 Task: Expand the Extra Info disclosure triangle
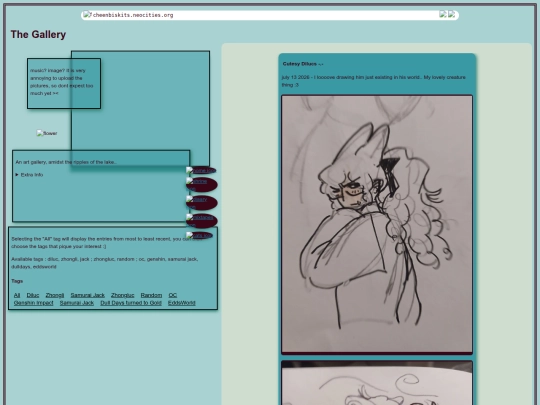pyautogui.click(x=17, y=175)
